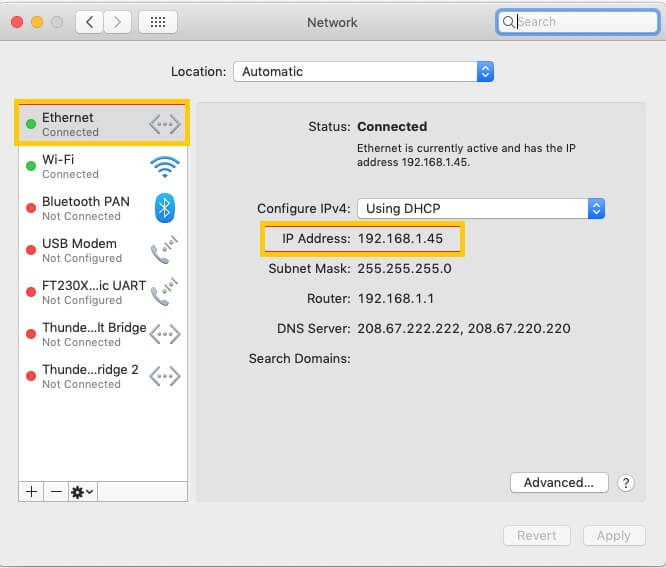Click the forward navigation arrow
This screenshot has height=568, width=666.
[x=117, y=22]
